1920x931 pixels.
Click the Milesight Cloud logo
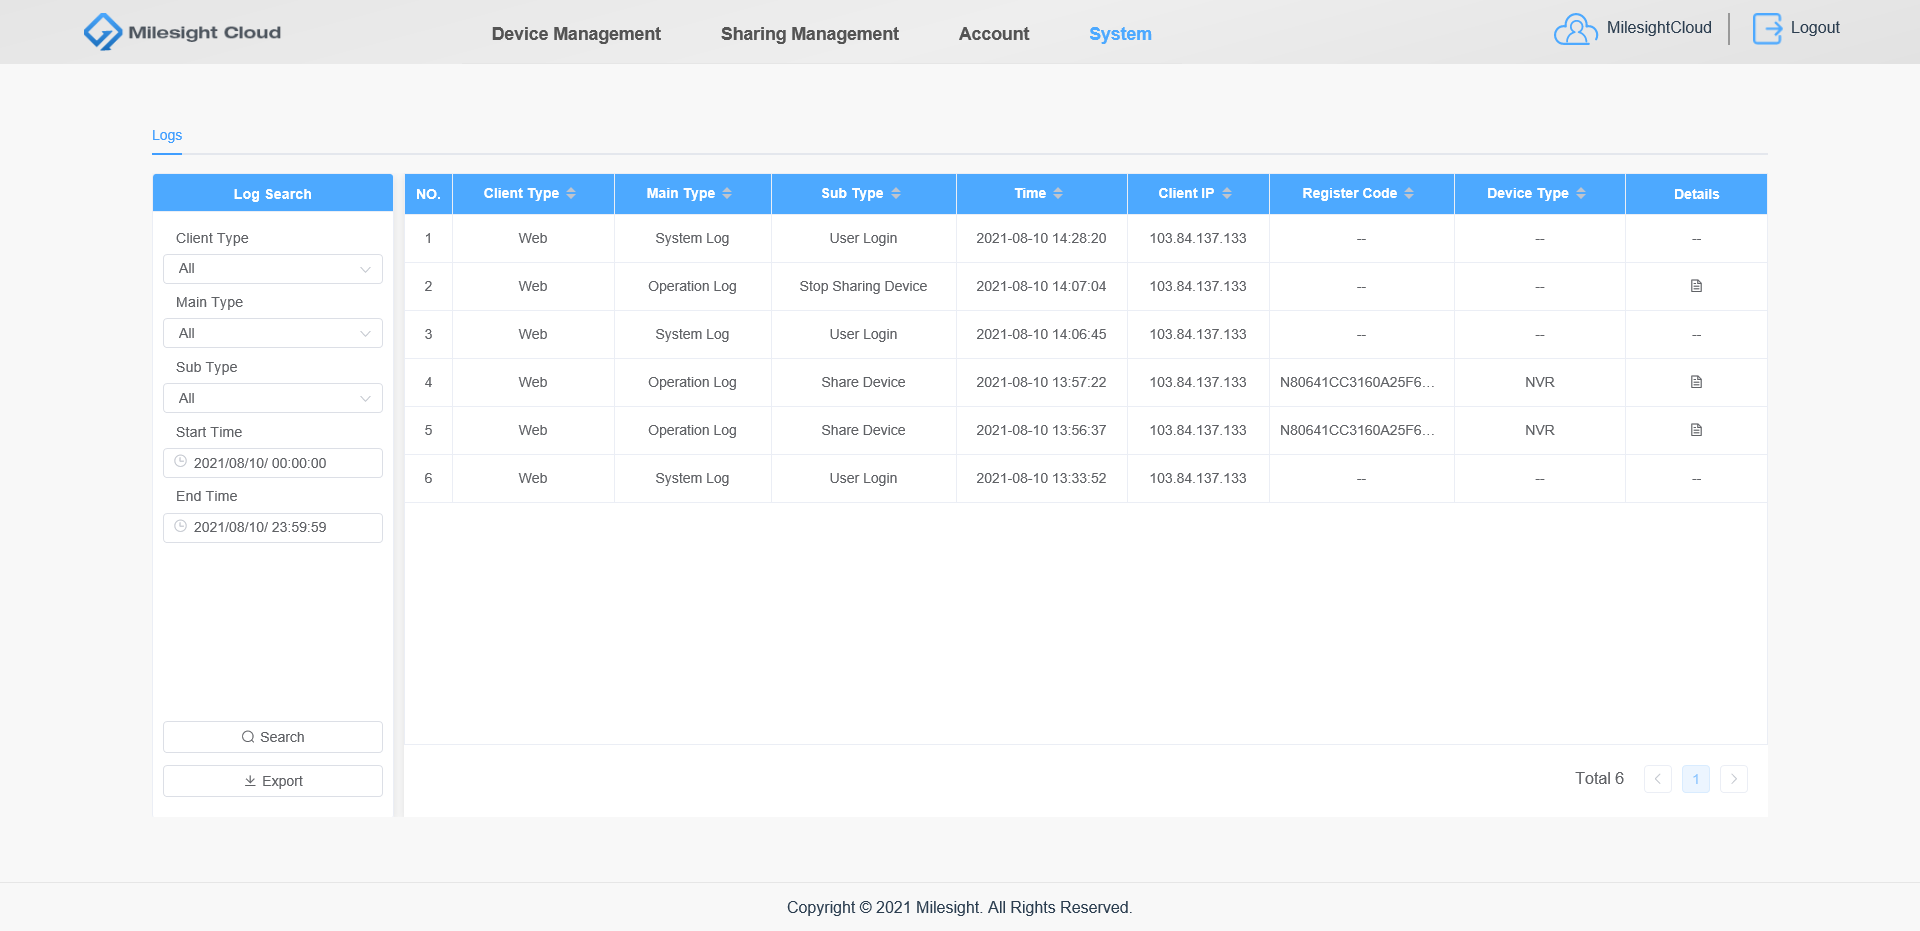(183, 32)
